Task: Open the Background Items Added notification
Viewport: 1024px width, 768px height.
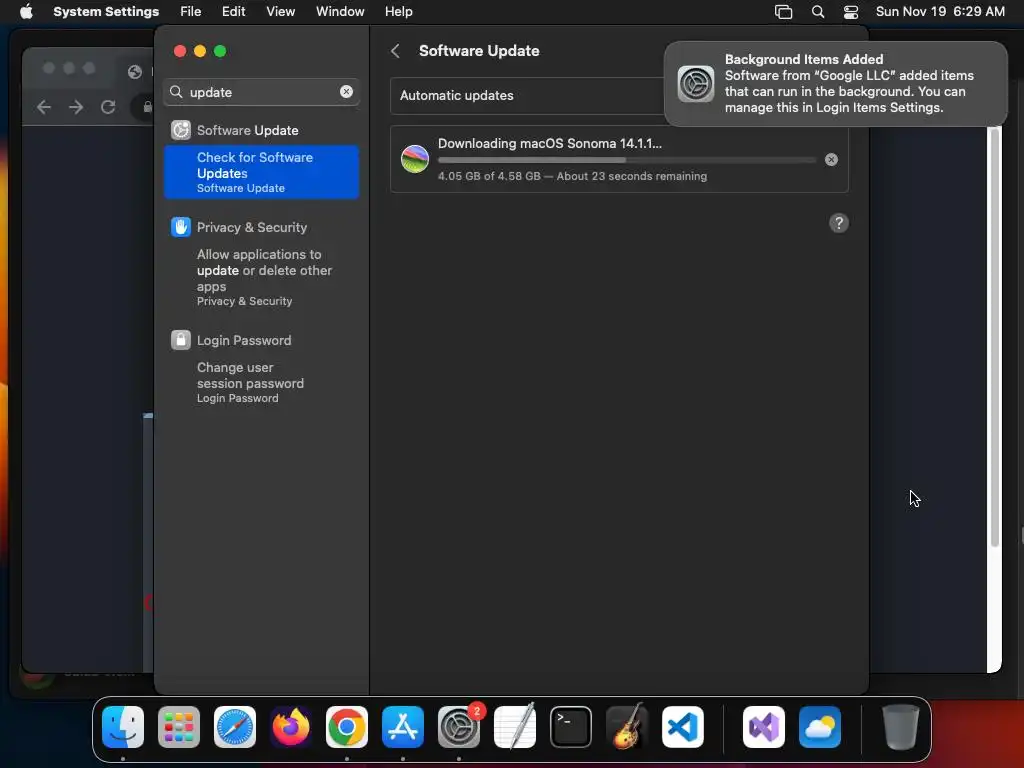Action: [x=835, y=84]
